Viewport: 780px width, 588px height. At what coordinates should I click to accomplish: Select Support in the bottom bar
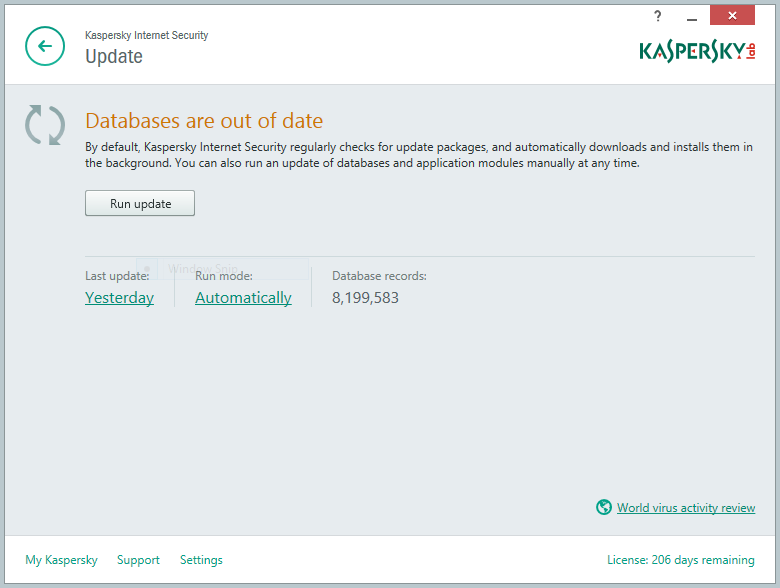click(138, 560)
